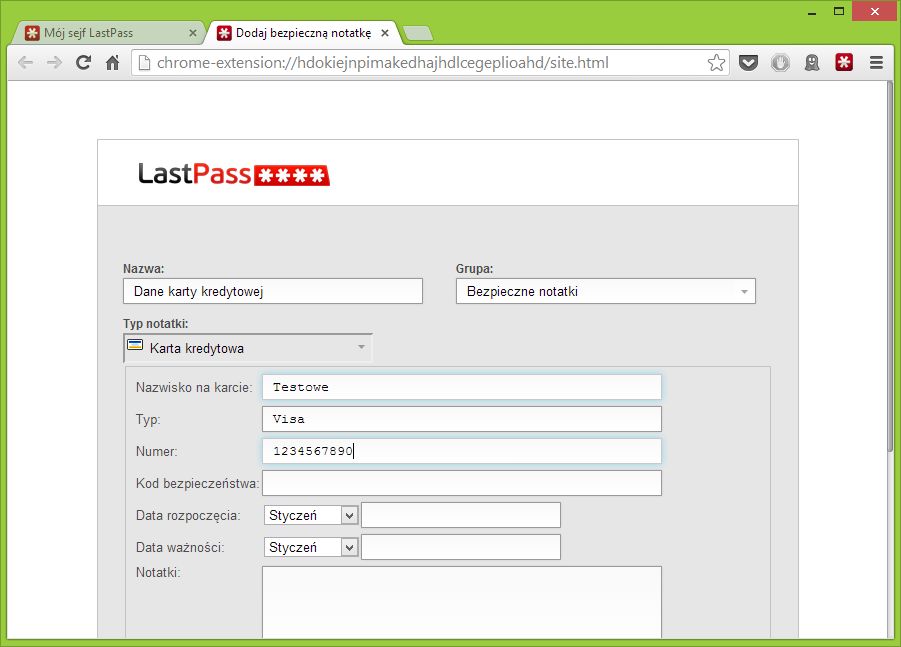Open the home page icon
901x647 pixels.
113,63
